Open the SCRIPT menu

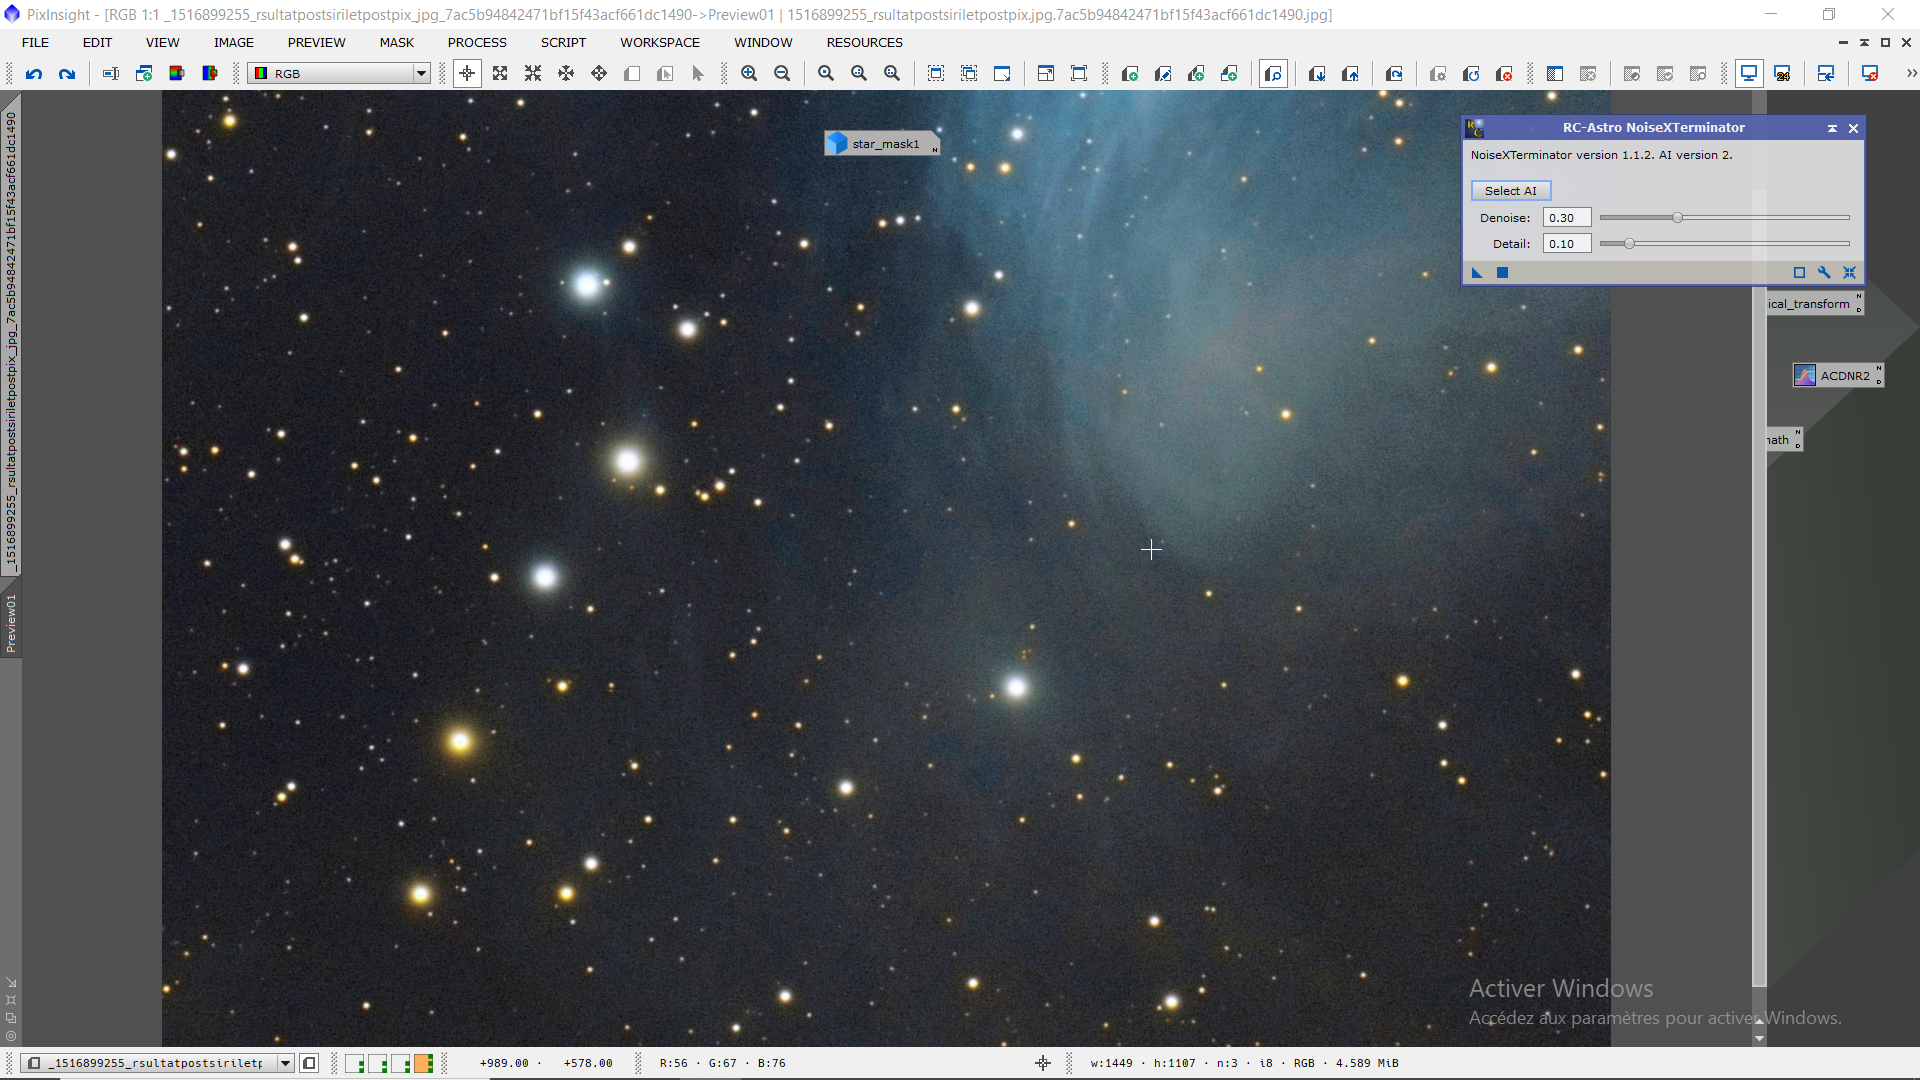point(563,42)
